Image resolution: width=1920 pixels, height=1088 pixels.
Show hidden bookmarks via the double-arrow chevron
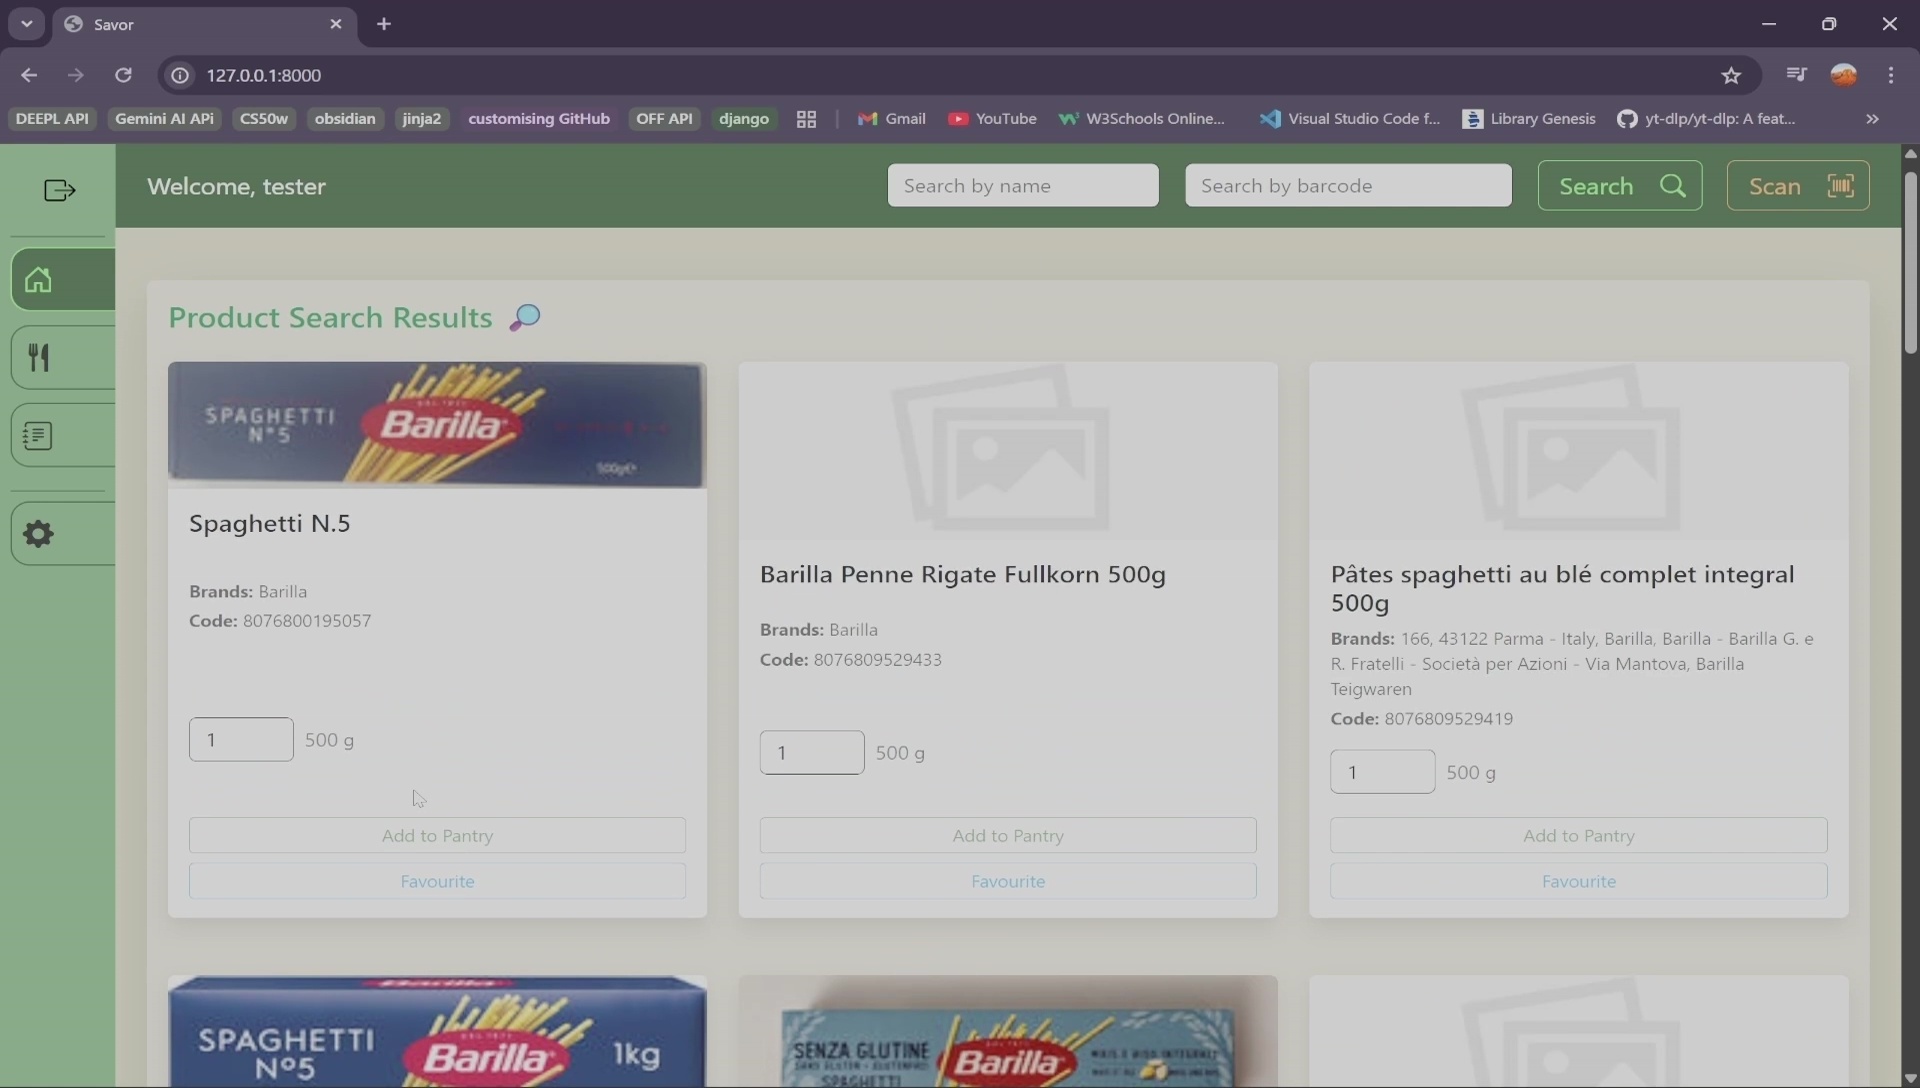click(x=1870, y=119)
